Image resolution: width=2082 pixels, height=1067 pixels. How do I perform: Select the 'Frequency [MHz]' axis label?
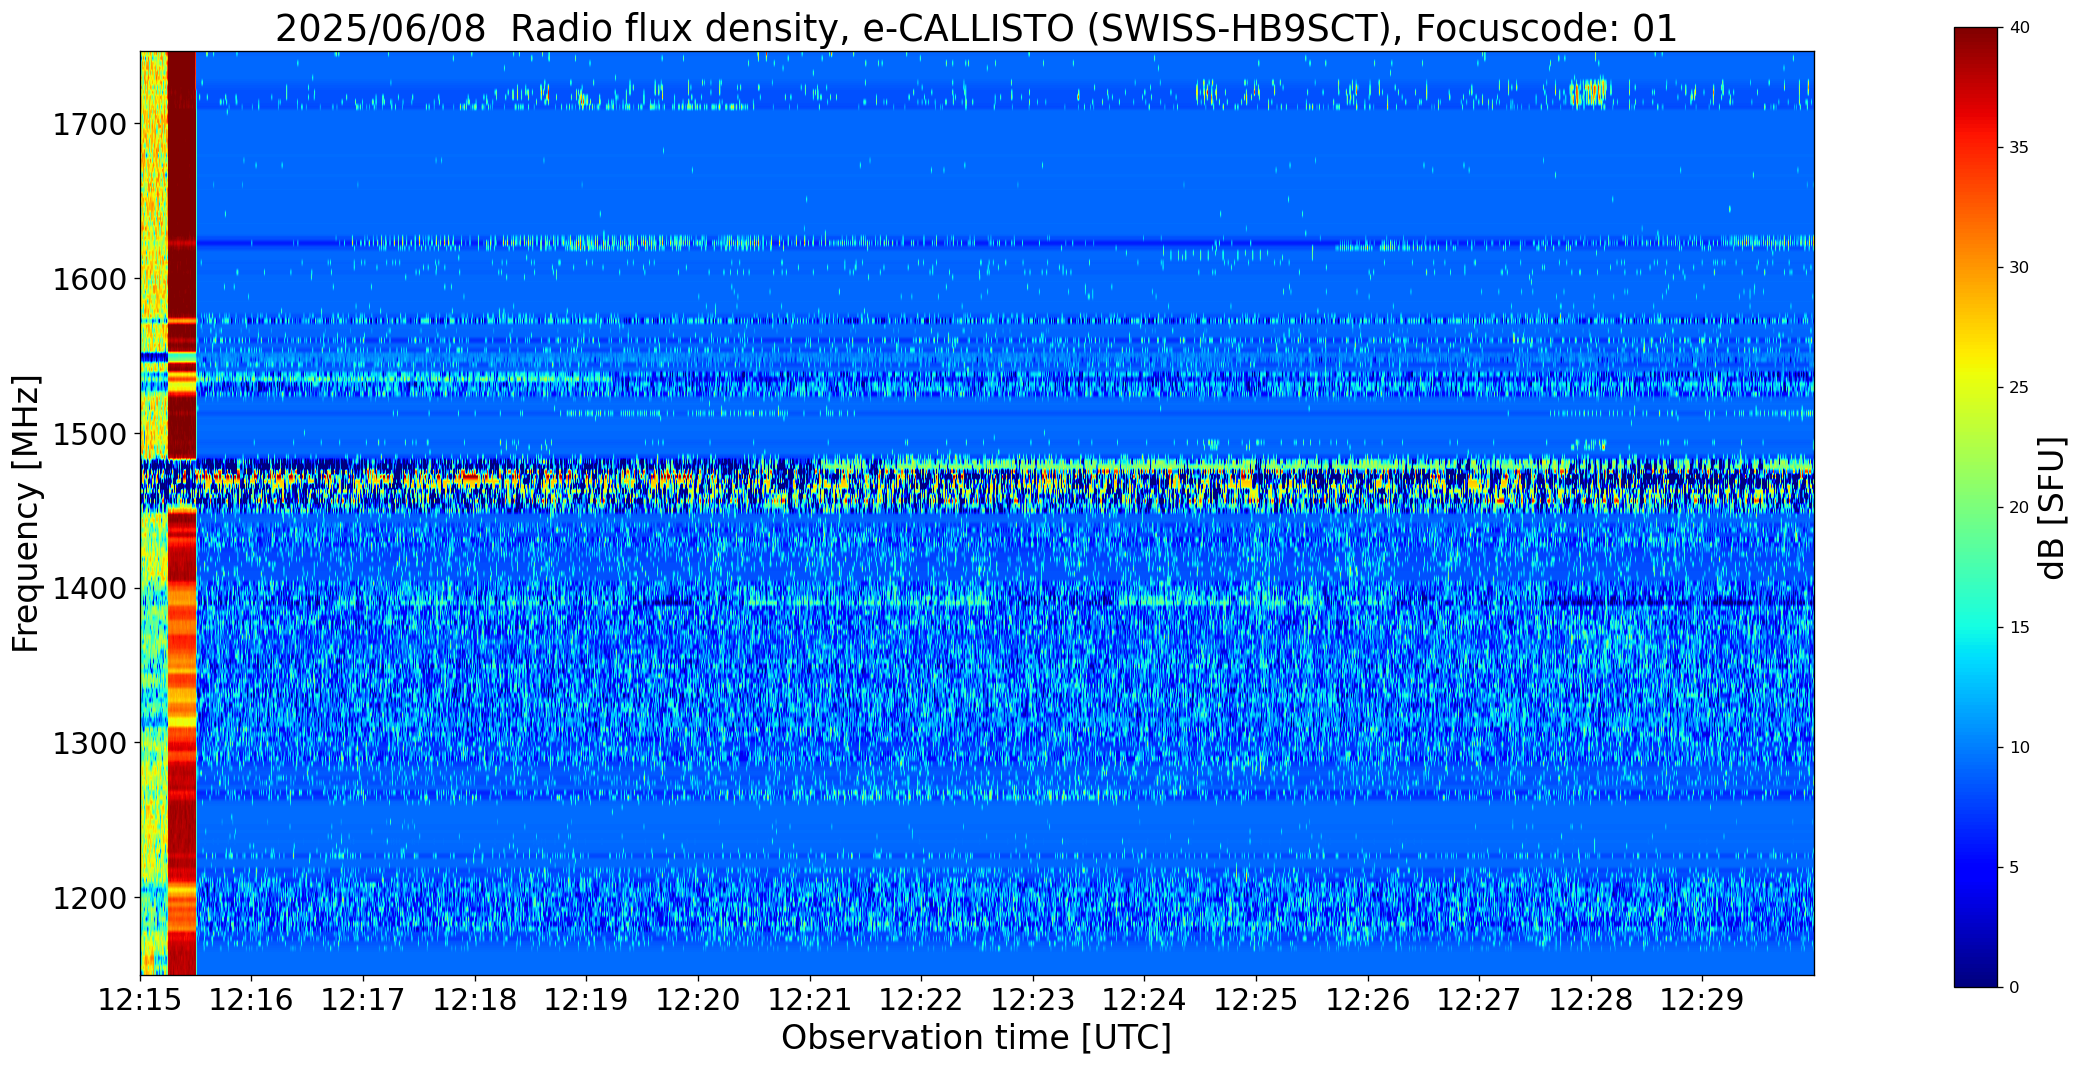coord(26,513)
